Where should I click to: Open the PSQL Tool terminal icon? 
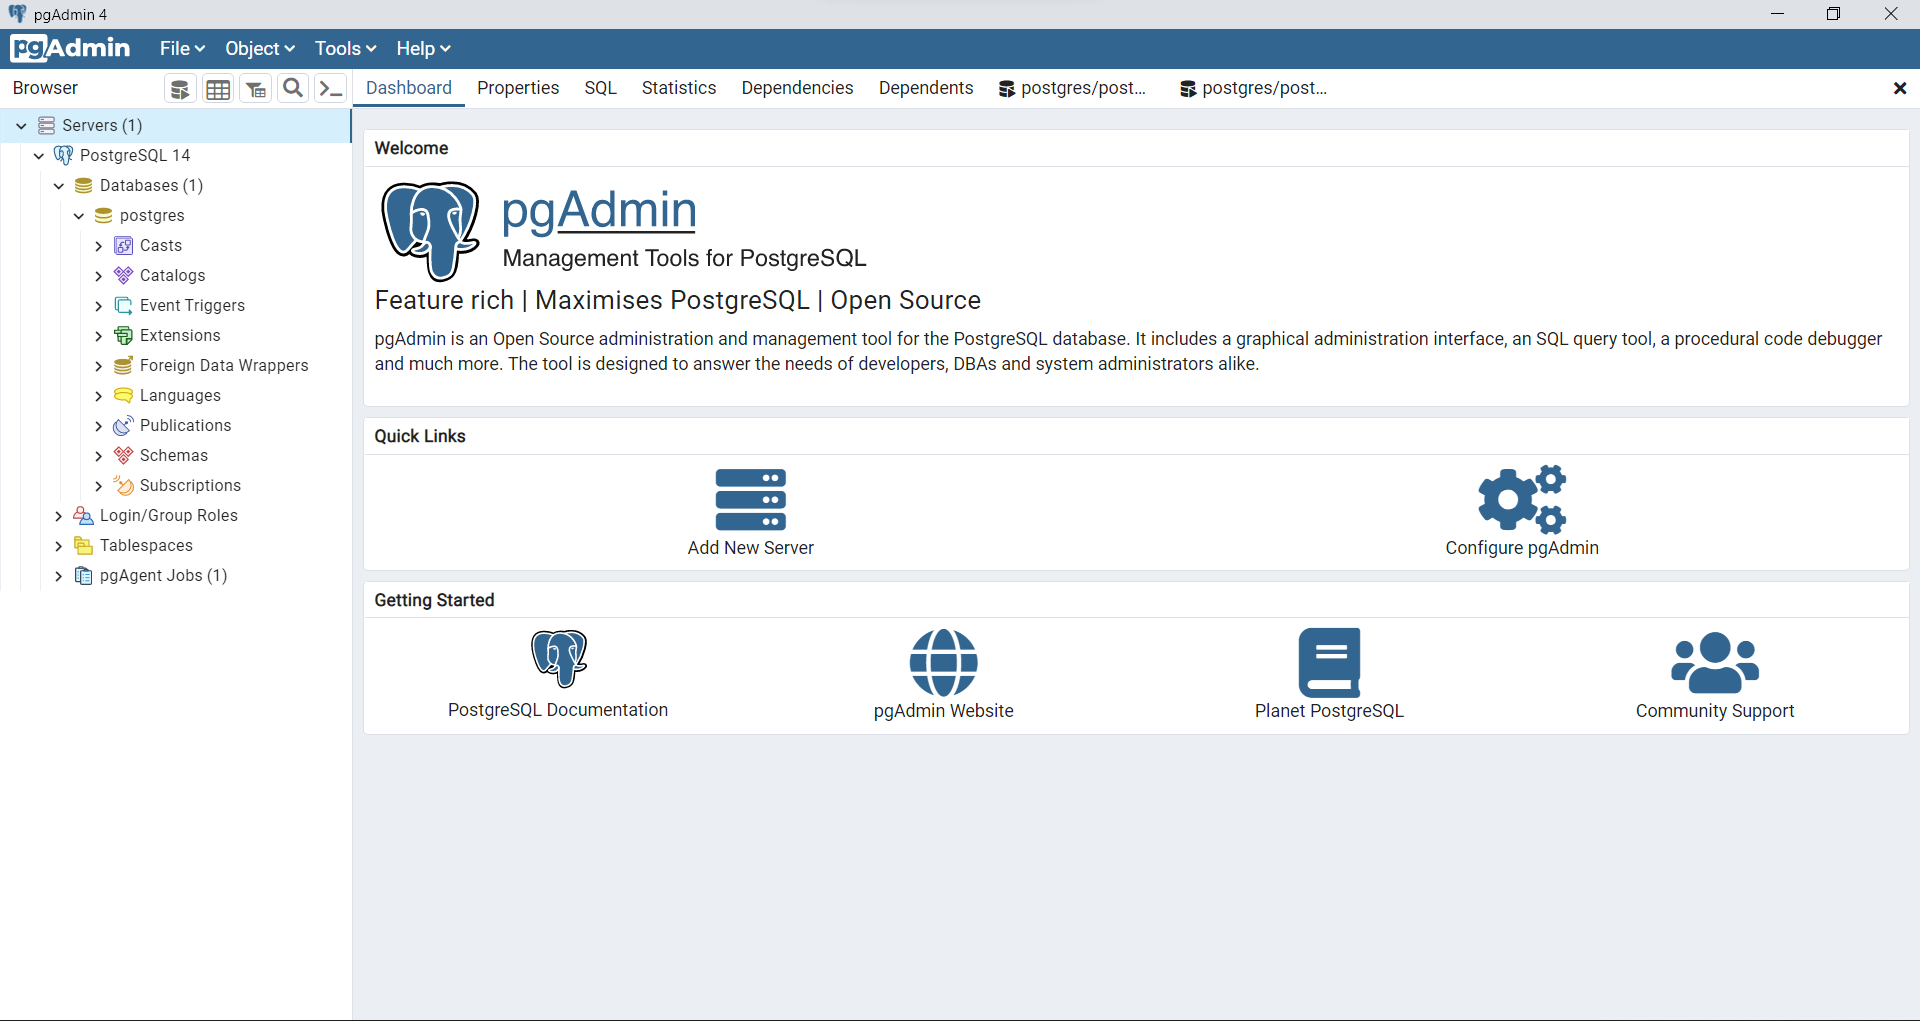coord(331,89)
